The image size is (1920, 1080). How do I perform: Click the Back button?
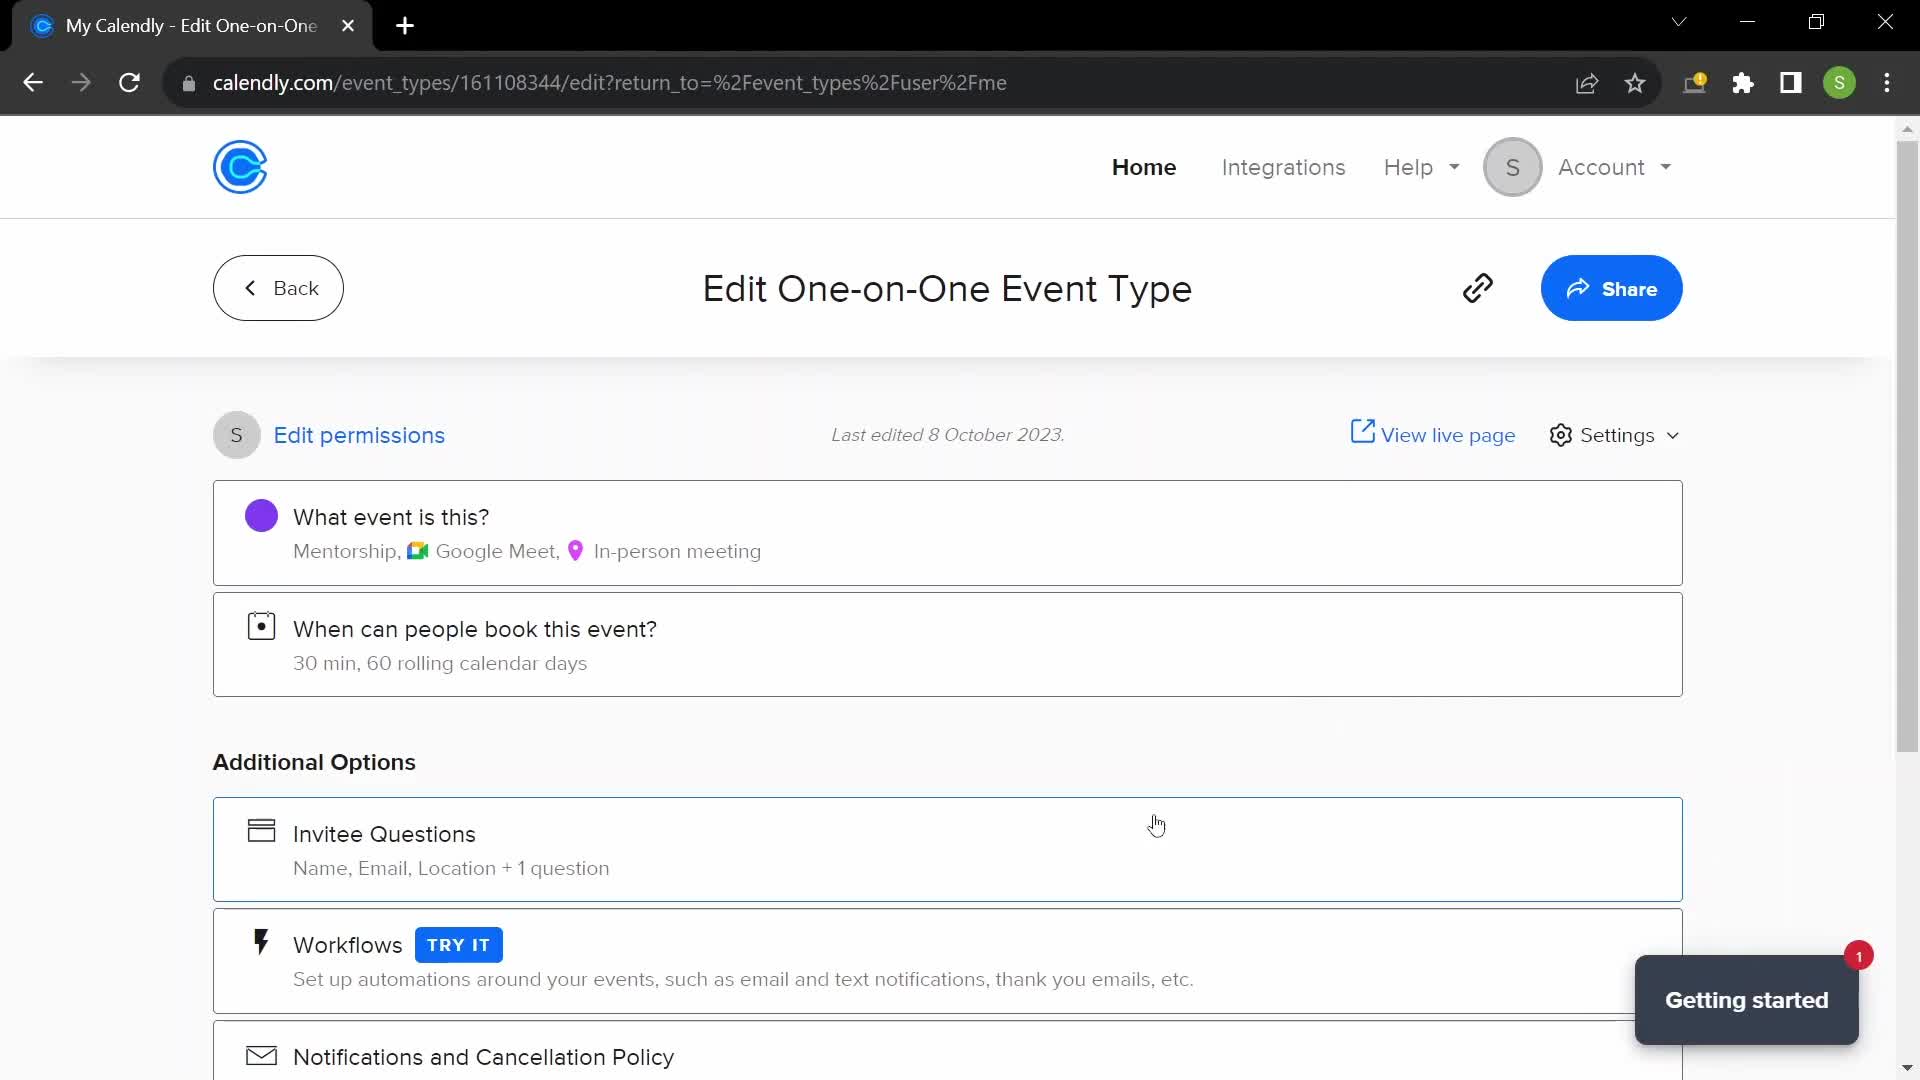(x=278, y=289)
